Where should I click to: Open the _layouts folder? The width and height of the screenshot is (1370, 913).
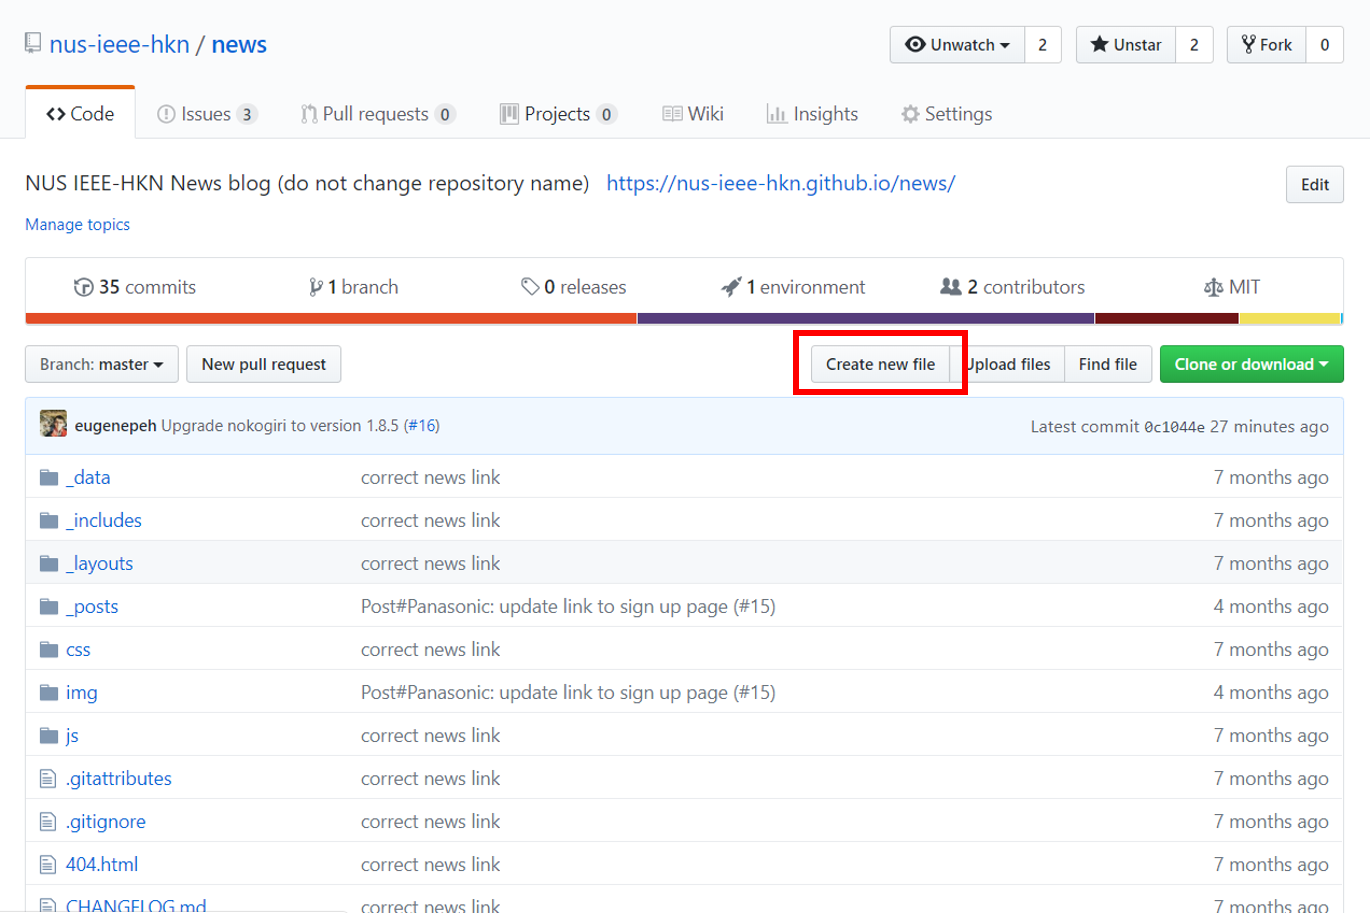99,563
